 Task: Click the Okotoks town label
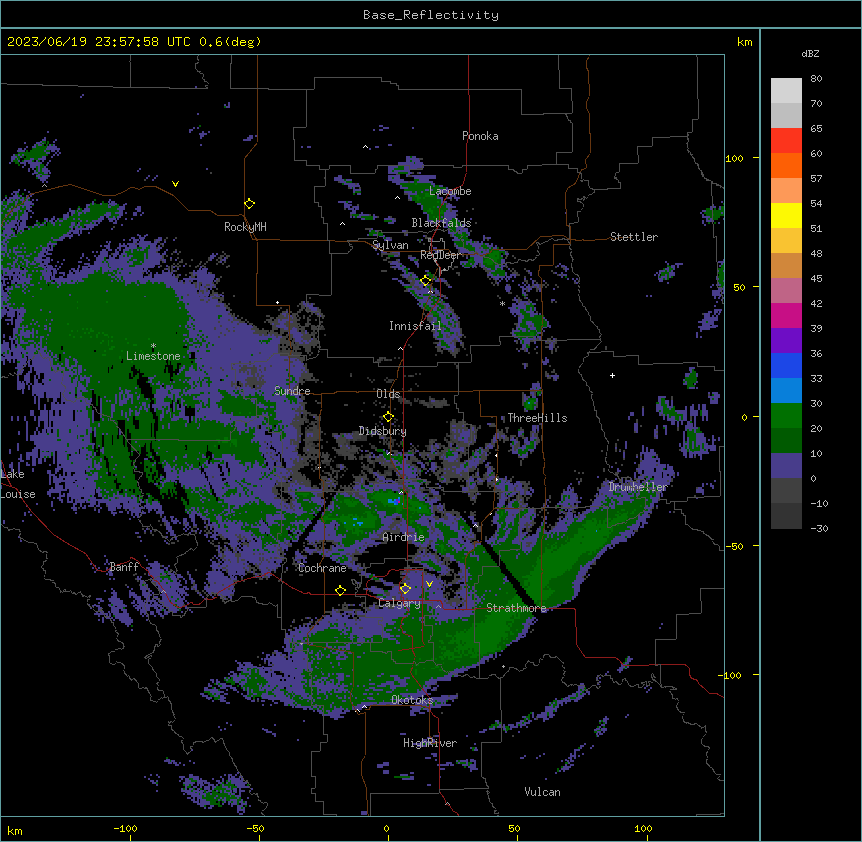point(412,700)
